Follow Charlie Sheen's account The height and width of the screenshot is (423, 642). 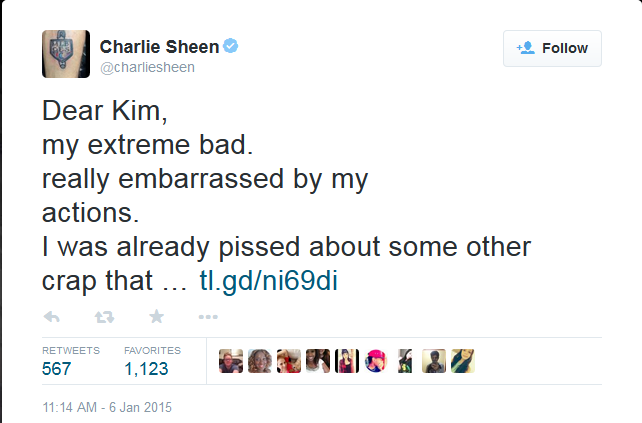click(x=552, y=48)
